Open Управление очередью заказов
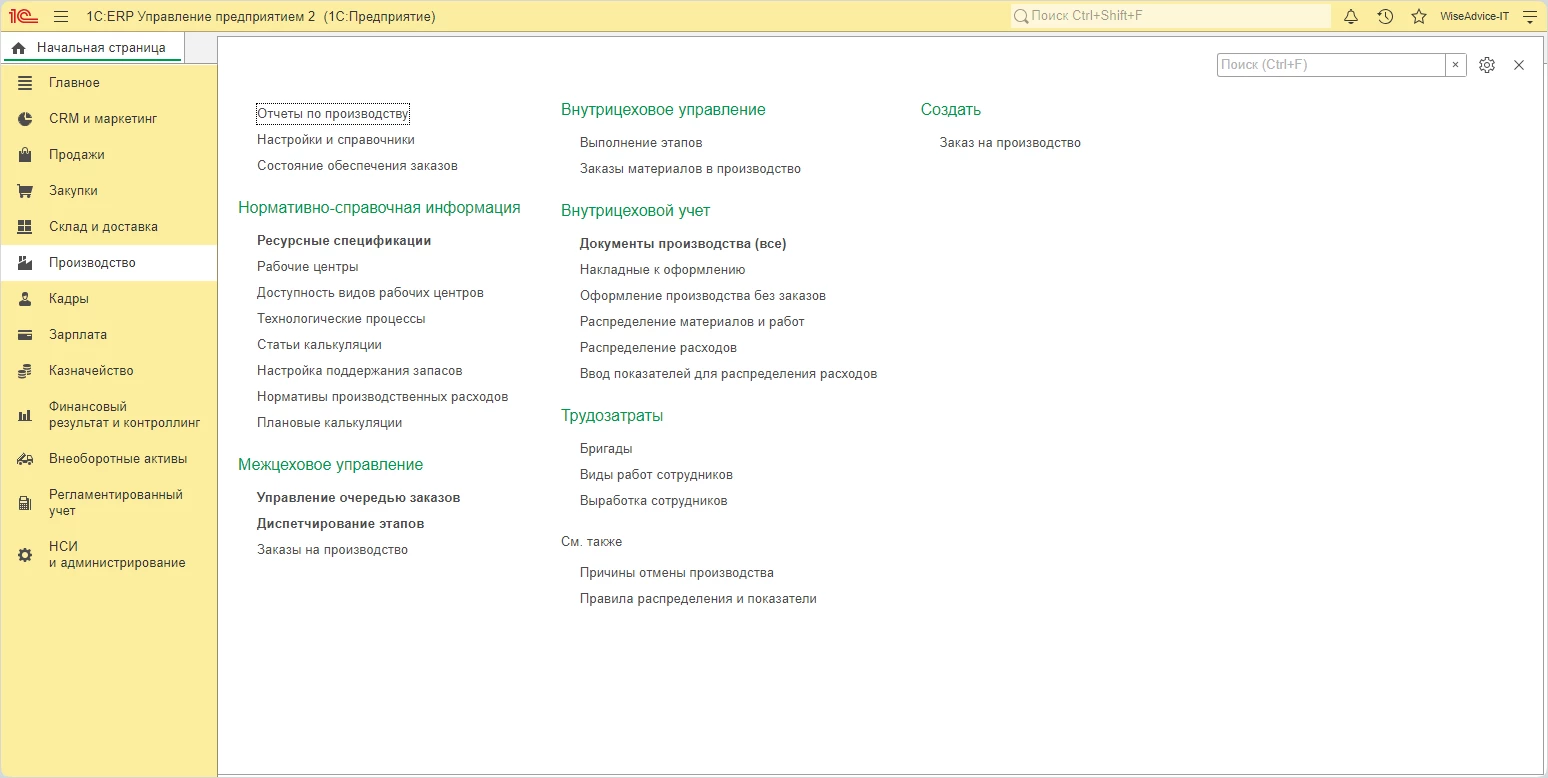 pyautogui.click(x=359, y=498)
